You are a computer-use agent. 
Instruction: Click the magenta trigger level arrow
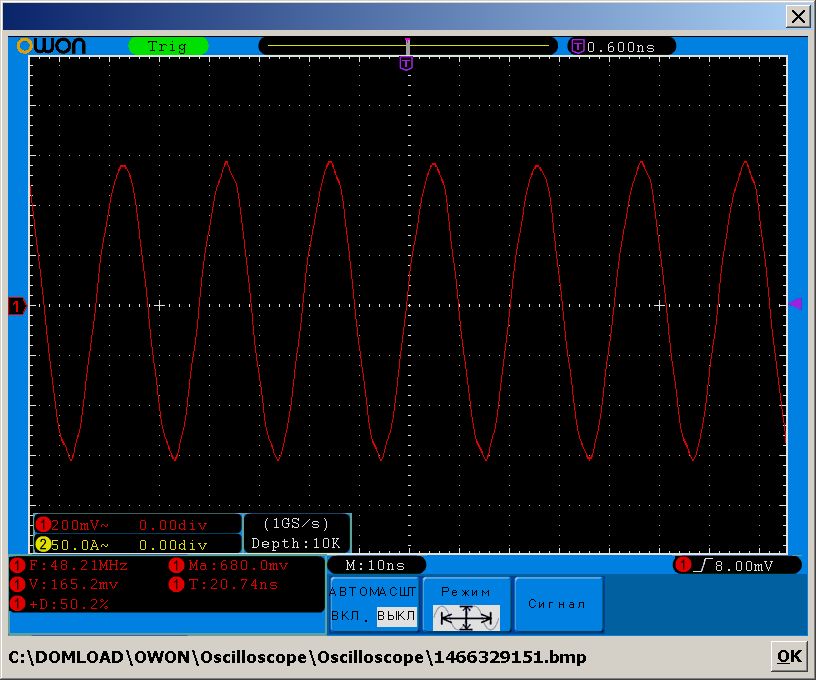(x=796, y=304)
